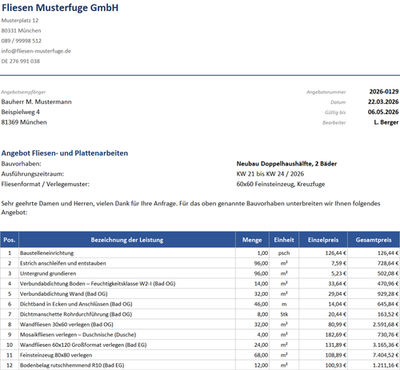Click the unit price 14,04 € for Dichtband

click(323, 304)
